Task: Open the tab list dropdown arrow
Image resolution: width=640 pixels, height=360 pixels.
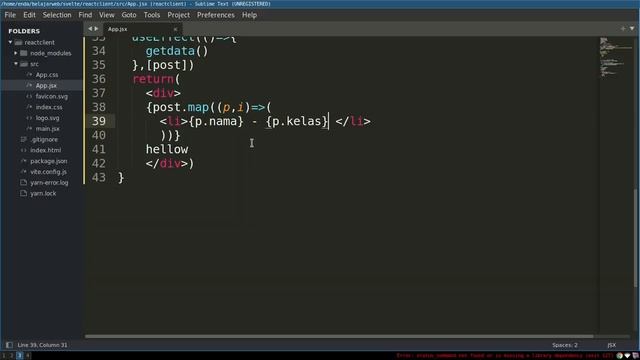Action: point(632,29)
